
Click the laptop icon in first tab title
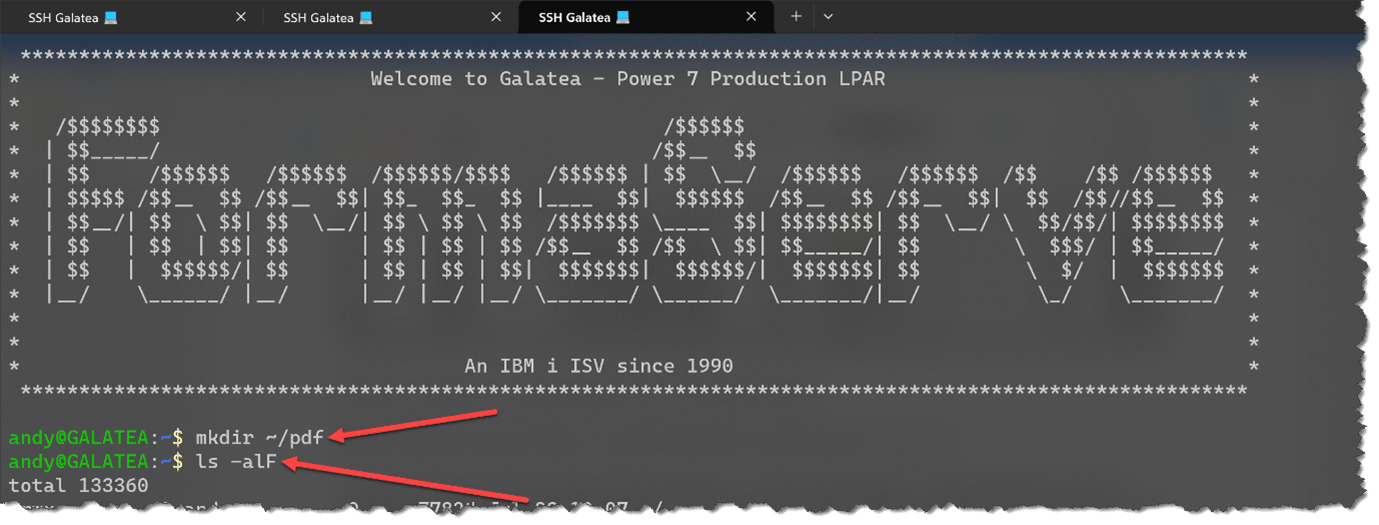111,17
